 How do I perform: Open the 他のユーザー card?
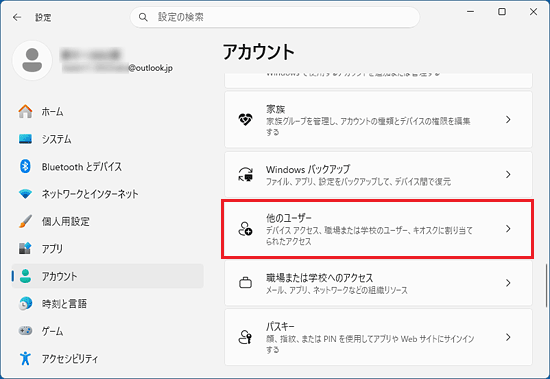click(378, 229)
